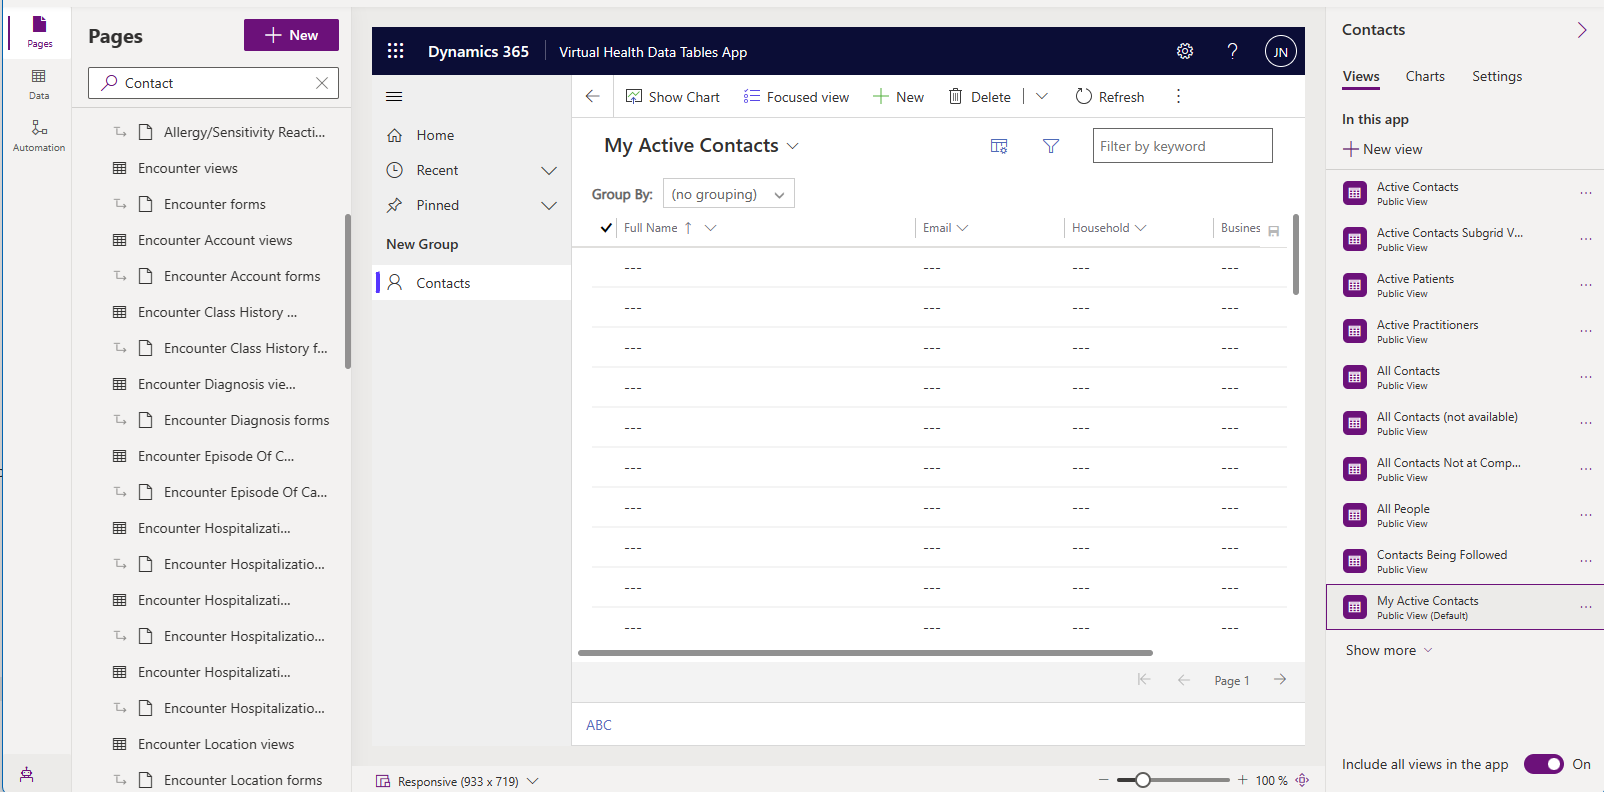This screenshot has height=792, width=1604.
Task: Open the My Active Contacts view selector
Action: [x=701, y=145]
